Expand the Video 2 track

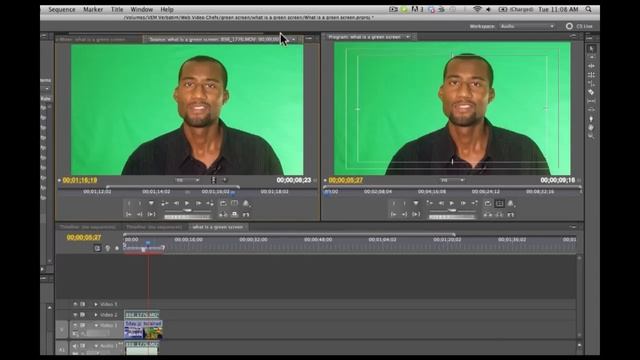click(x=96, y=315)
